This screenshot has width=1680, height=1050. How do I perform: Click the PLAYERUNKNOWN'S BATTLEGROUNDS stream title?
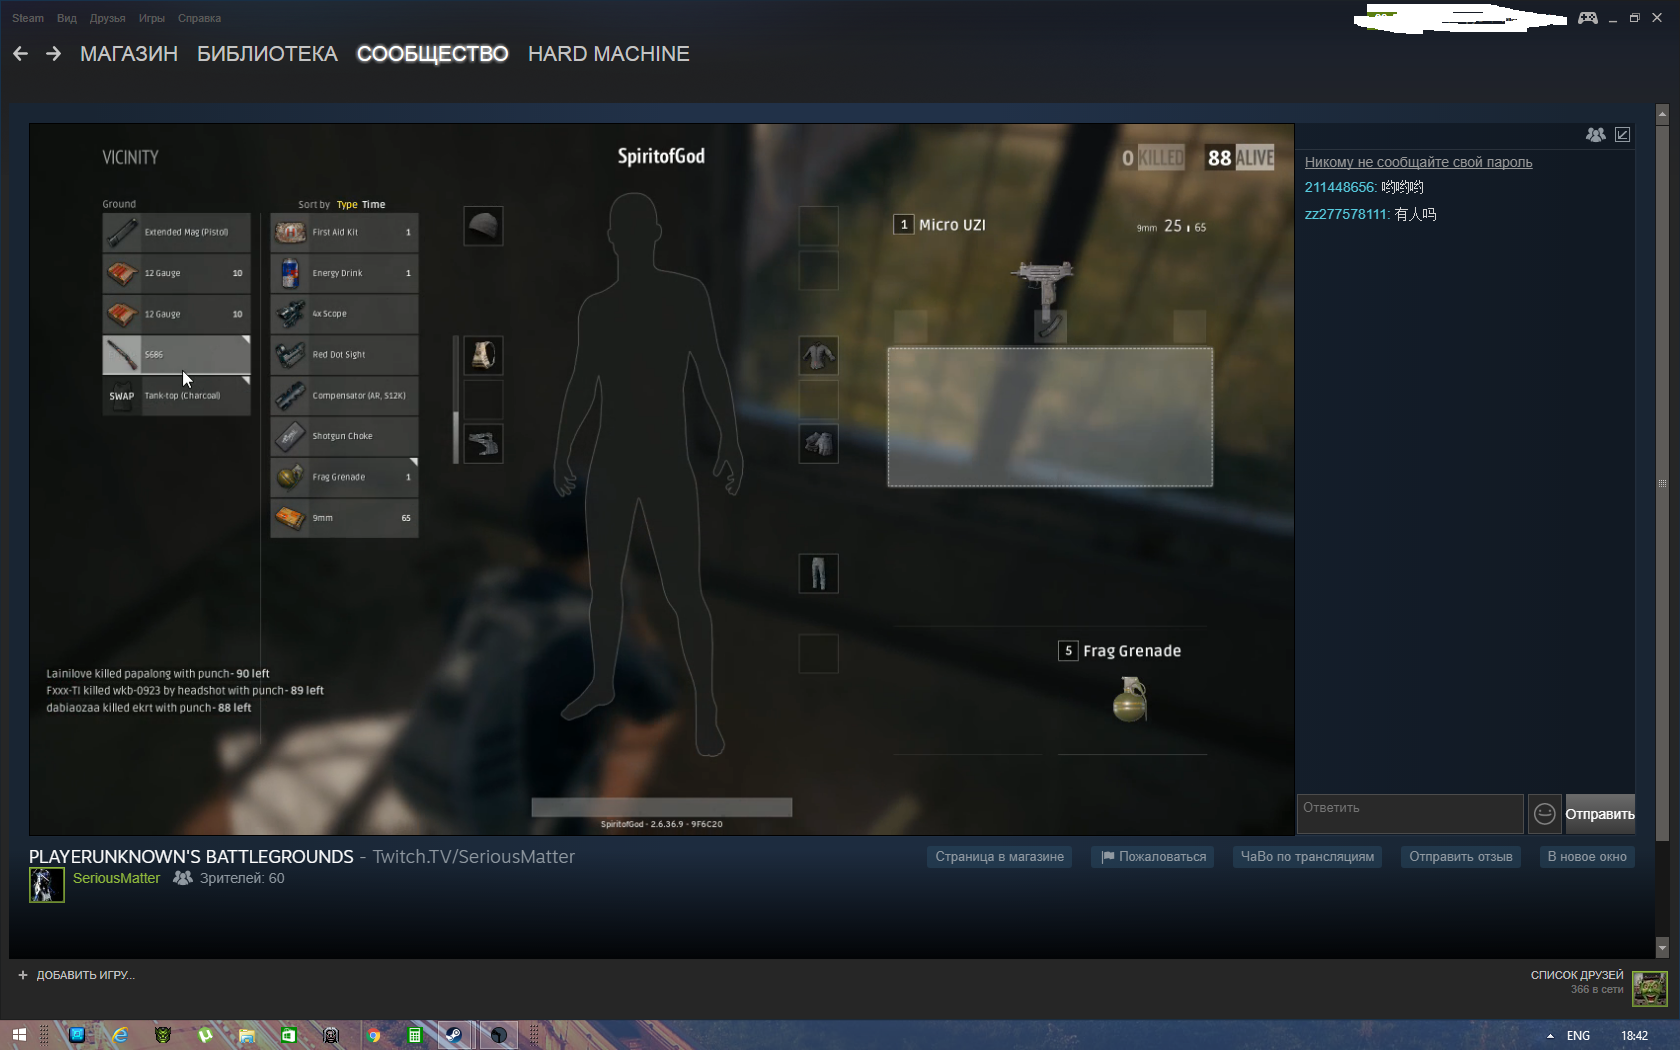pos(191,857)
